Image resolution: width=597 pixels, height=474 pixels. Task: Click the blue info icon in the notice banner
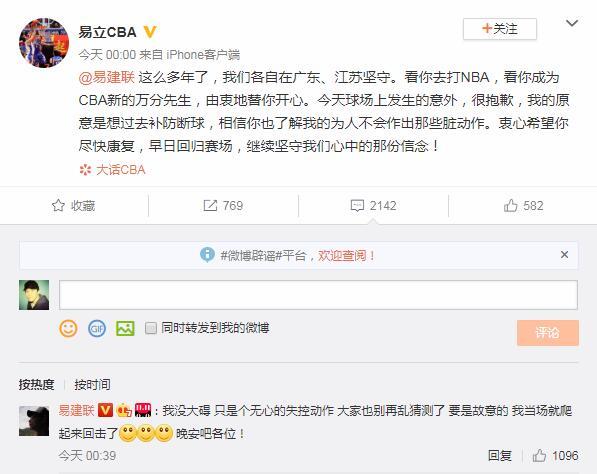click(207, 255)
